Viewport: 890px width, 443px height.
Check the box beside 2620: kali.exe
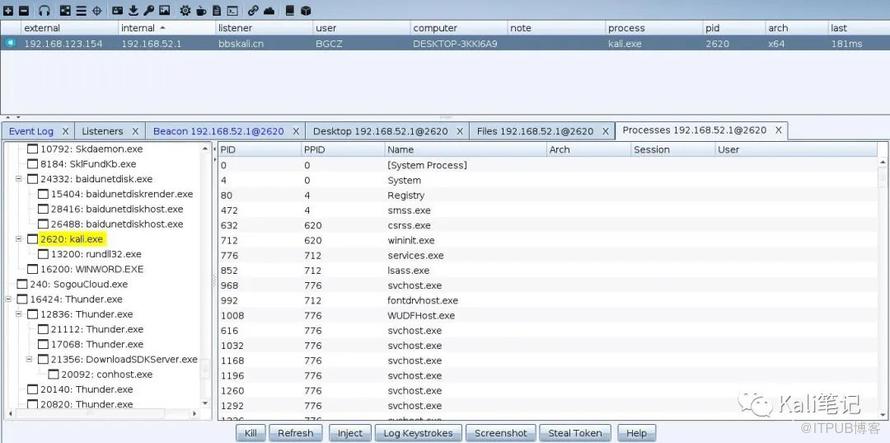(x=32, y=240)
